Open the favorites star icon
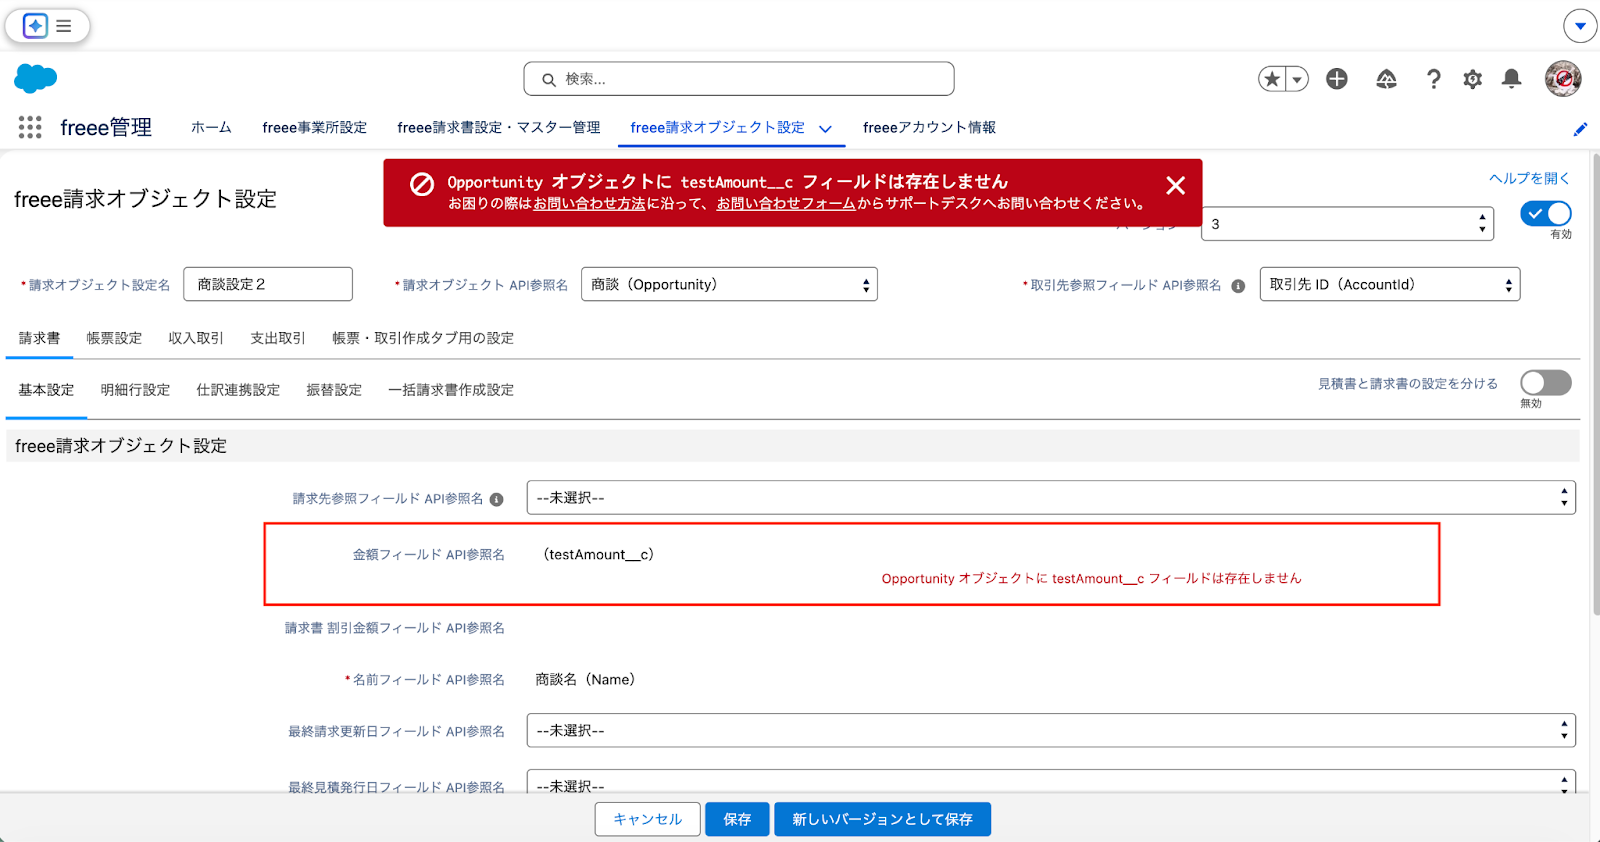 coord(1272,79)
